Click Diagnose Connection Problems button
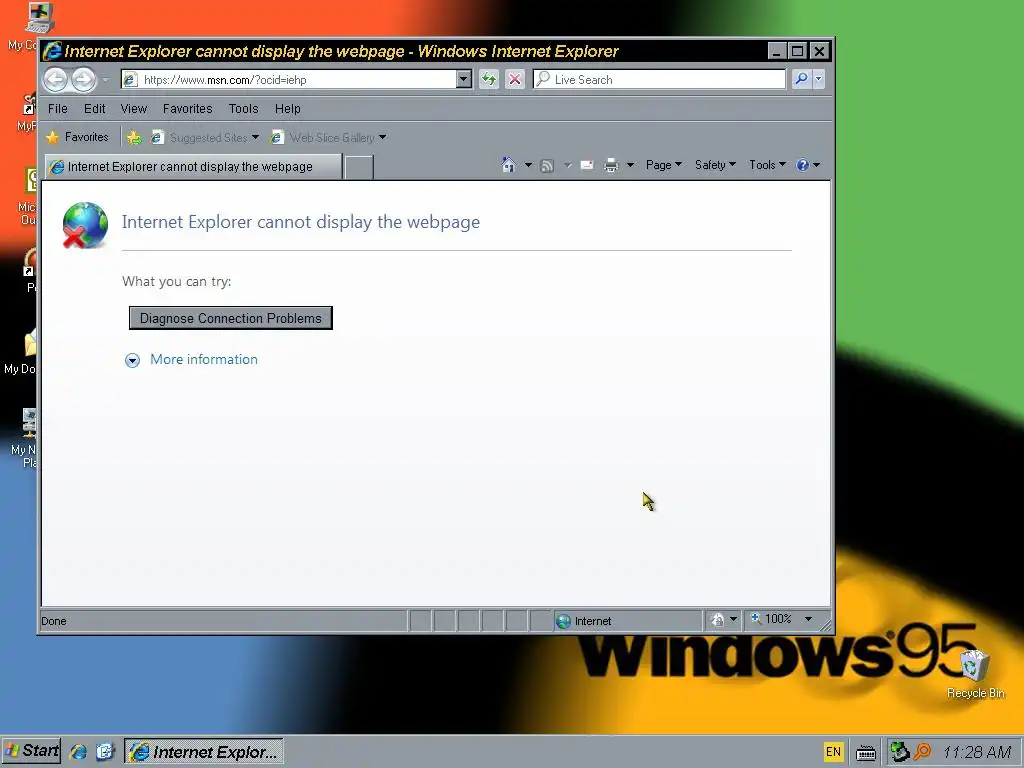1024x768 pixels. (x=231, y=318)
